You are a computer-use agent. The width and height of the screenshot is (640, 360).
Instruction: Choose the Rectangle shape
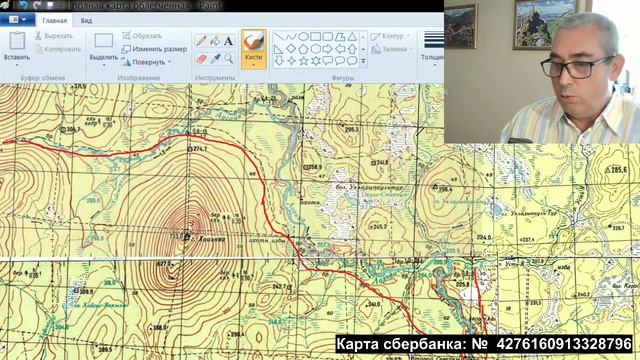(316, 37)
